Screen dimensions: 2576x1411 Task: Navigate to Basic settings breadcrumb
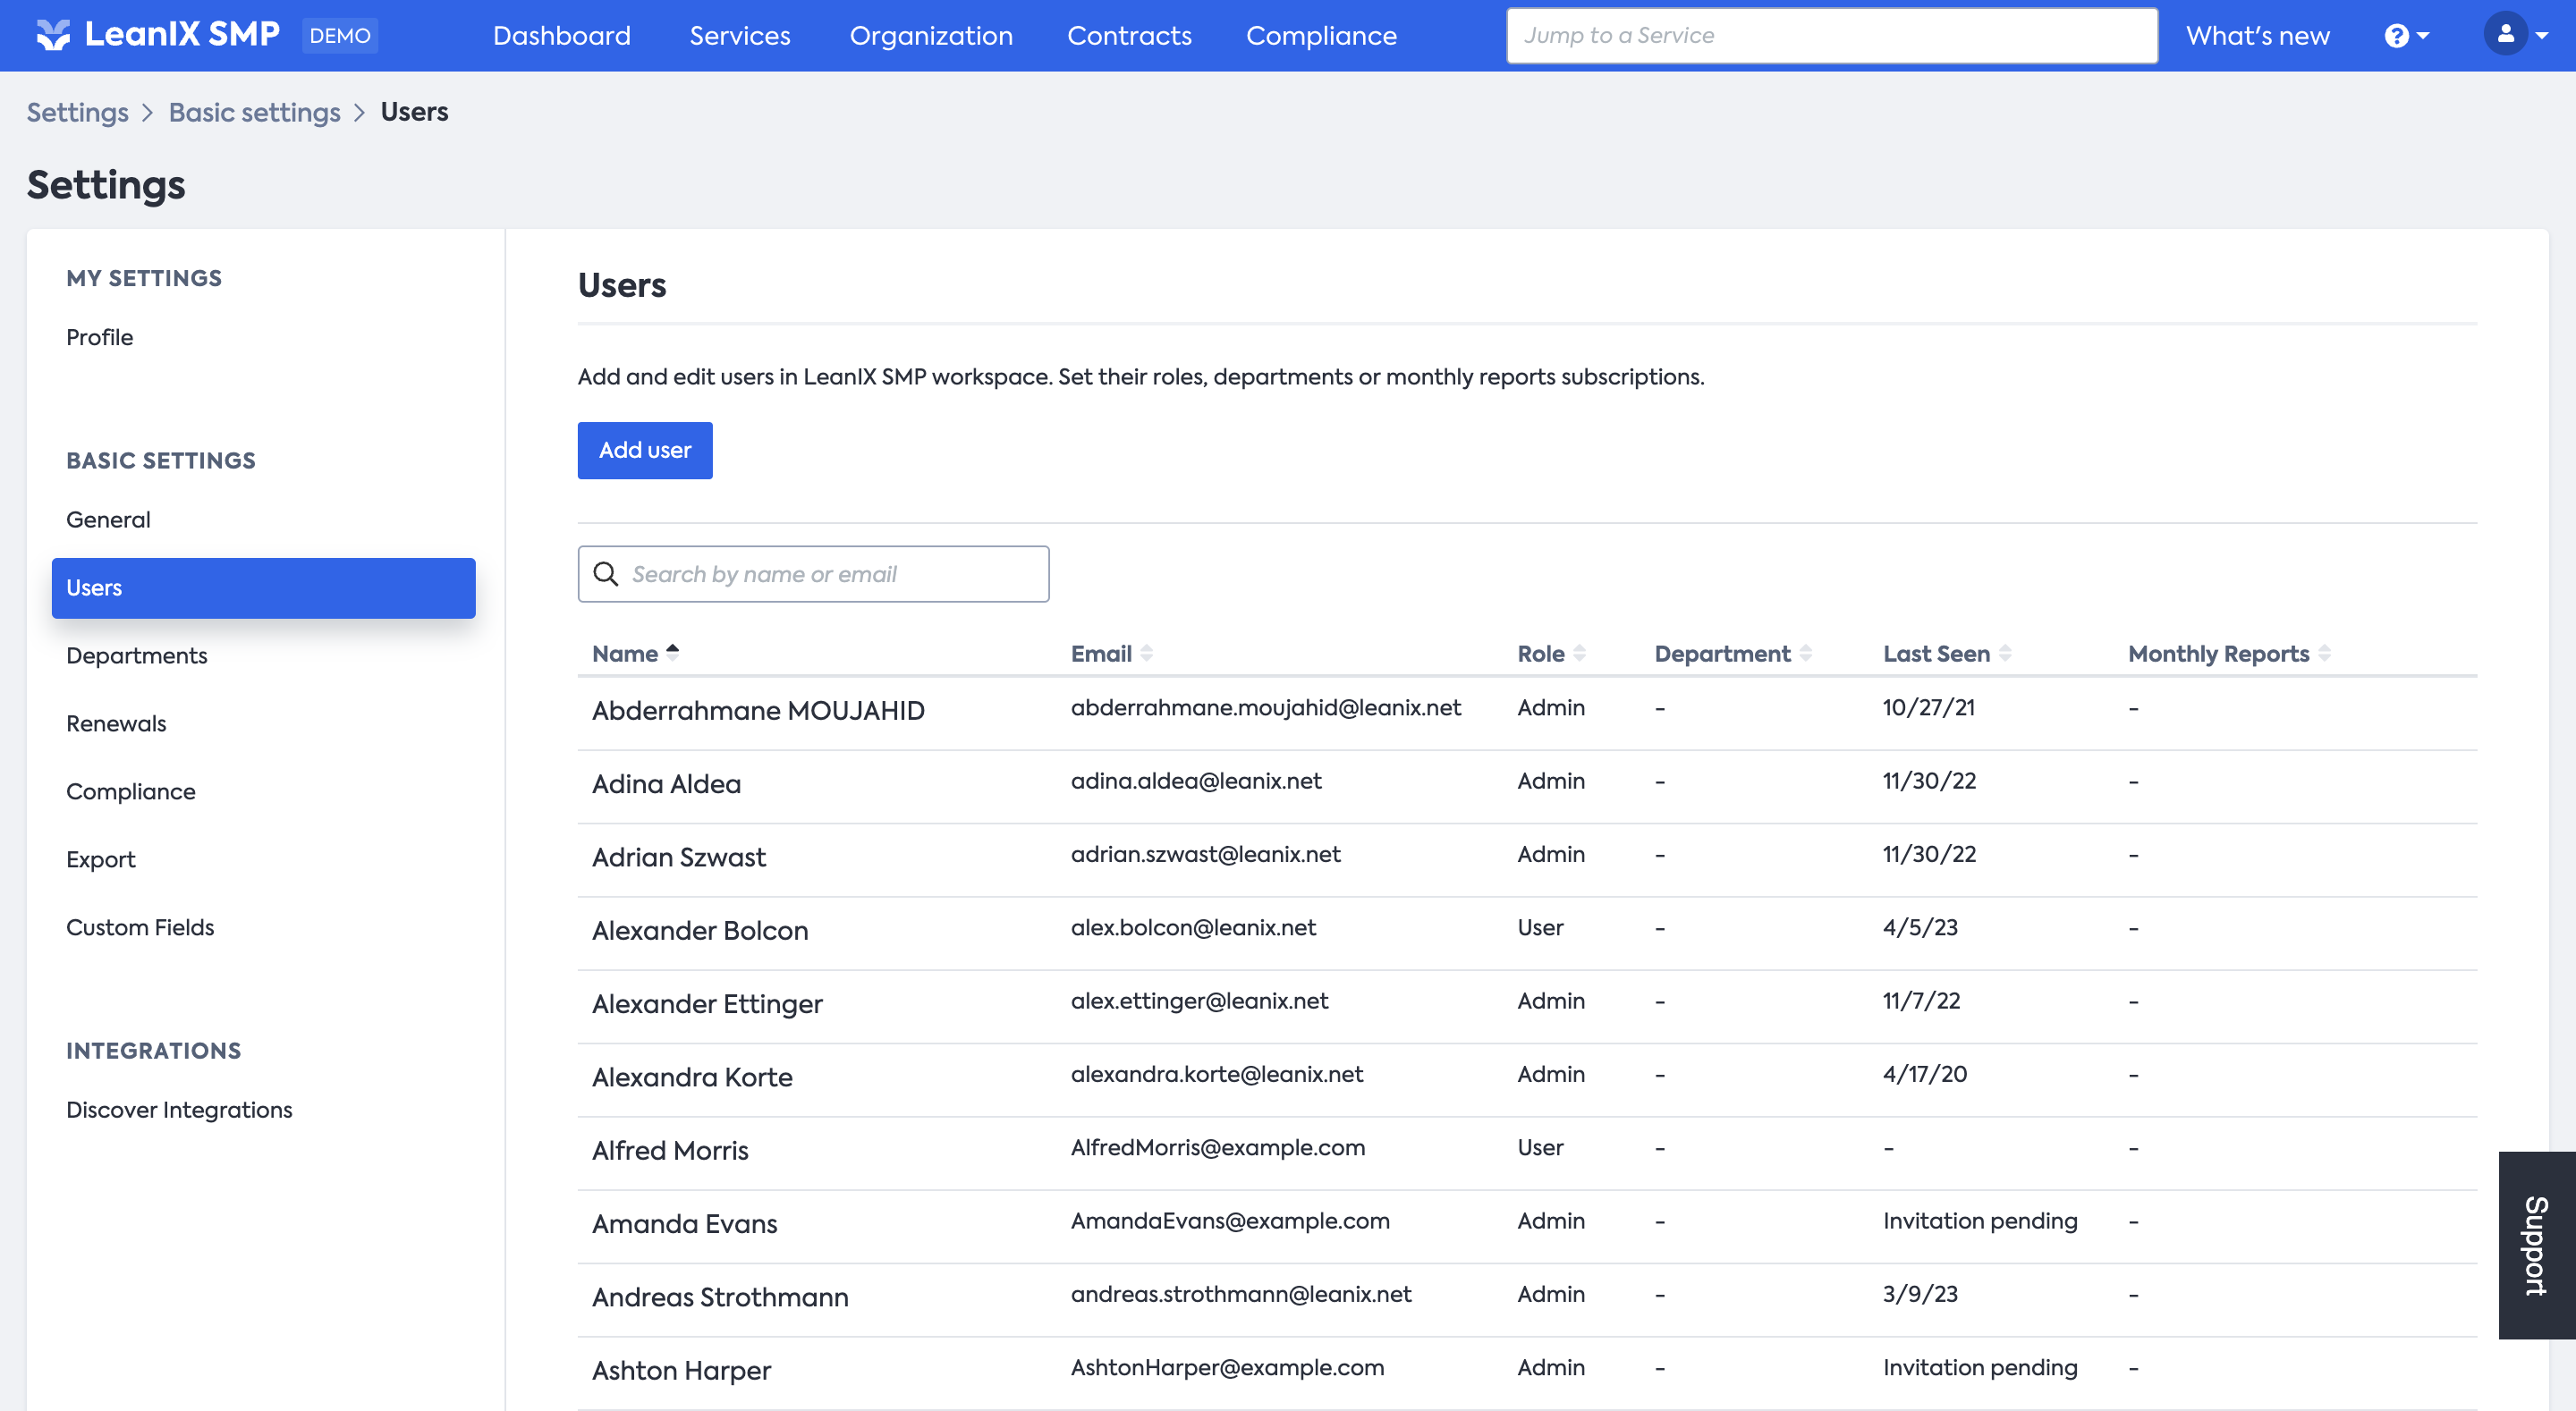(254, 112)
